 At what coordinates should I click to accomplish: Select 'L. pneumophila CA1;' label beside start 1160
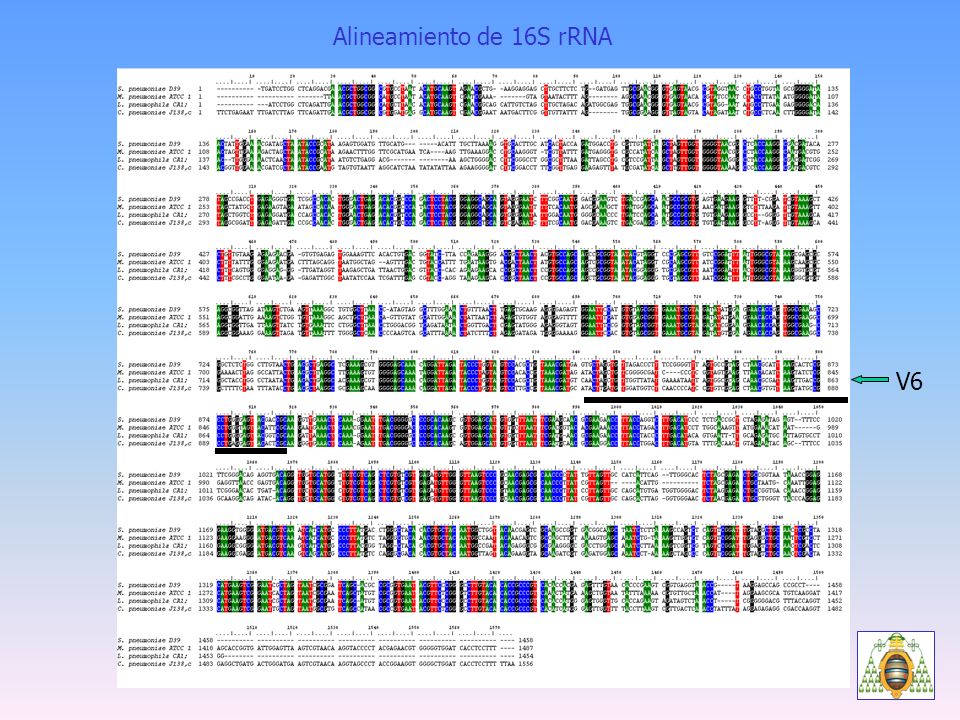[154, 546]
